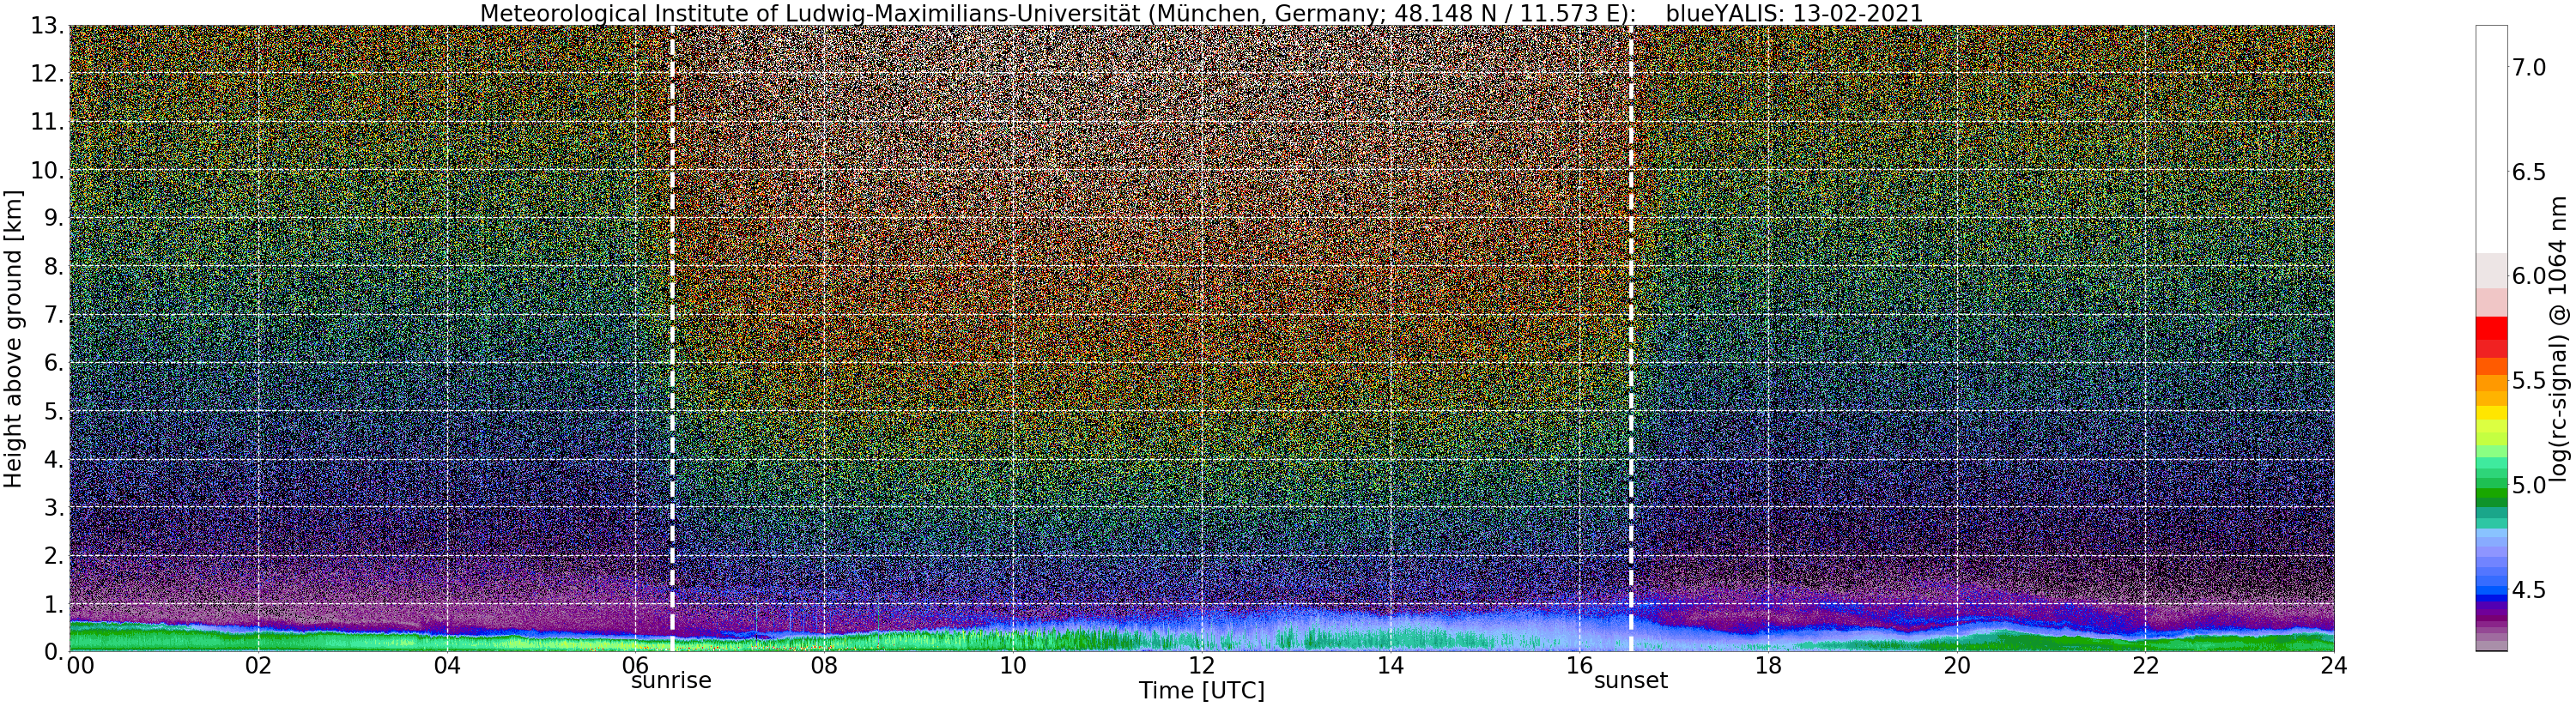Screen dimensions: 2576x707
Task: Click the '18' tick on the time axis
Action: click(1768, 665)
